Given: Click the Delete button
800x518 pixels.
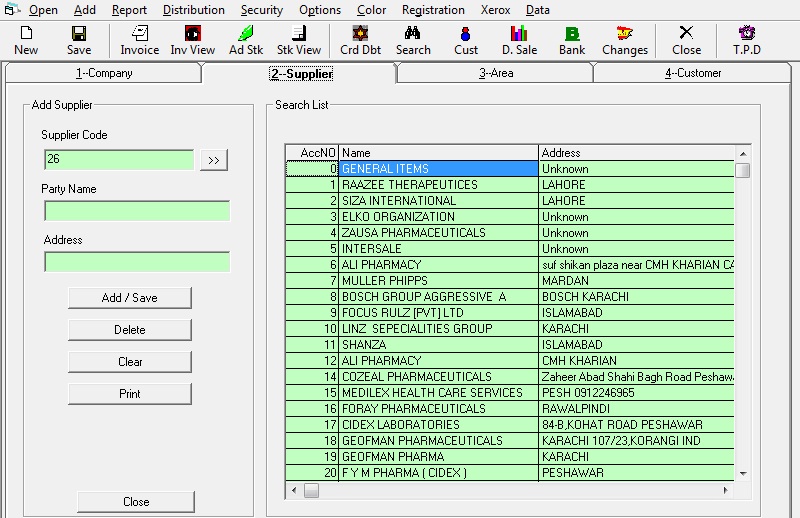Looking at the screenshot, I should click(x=130, y=330).
